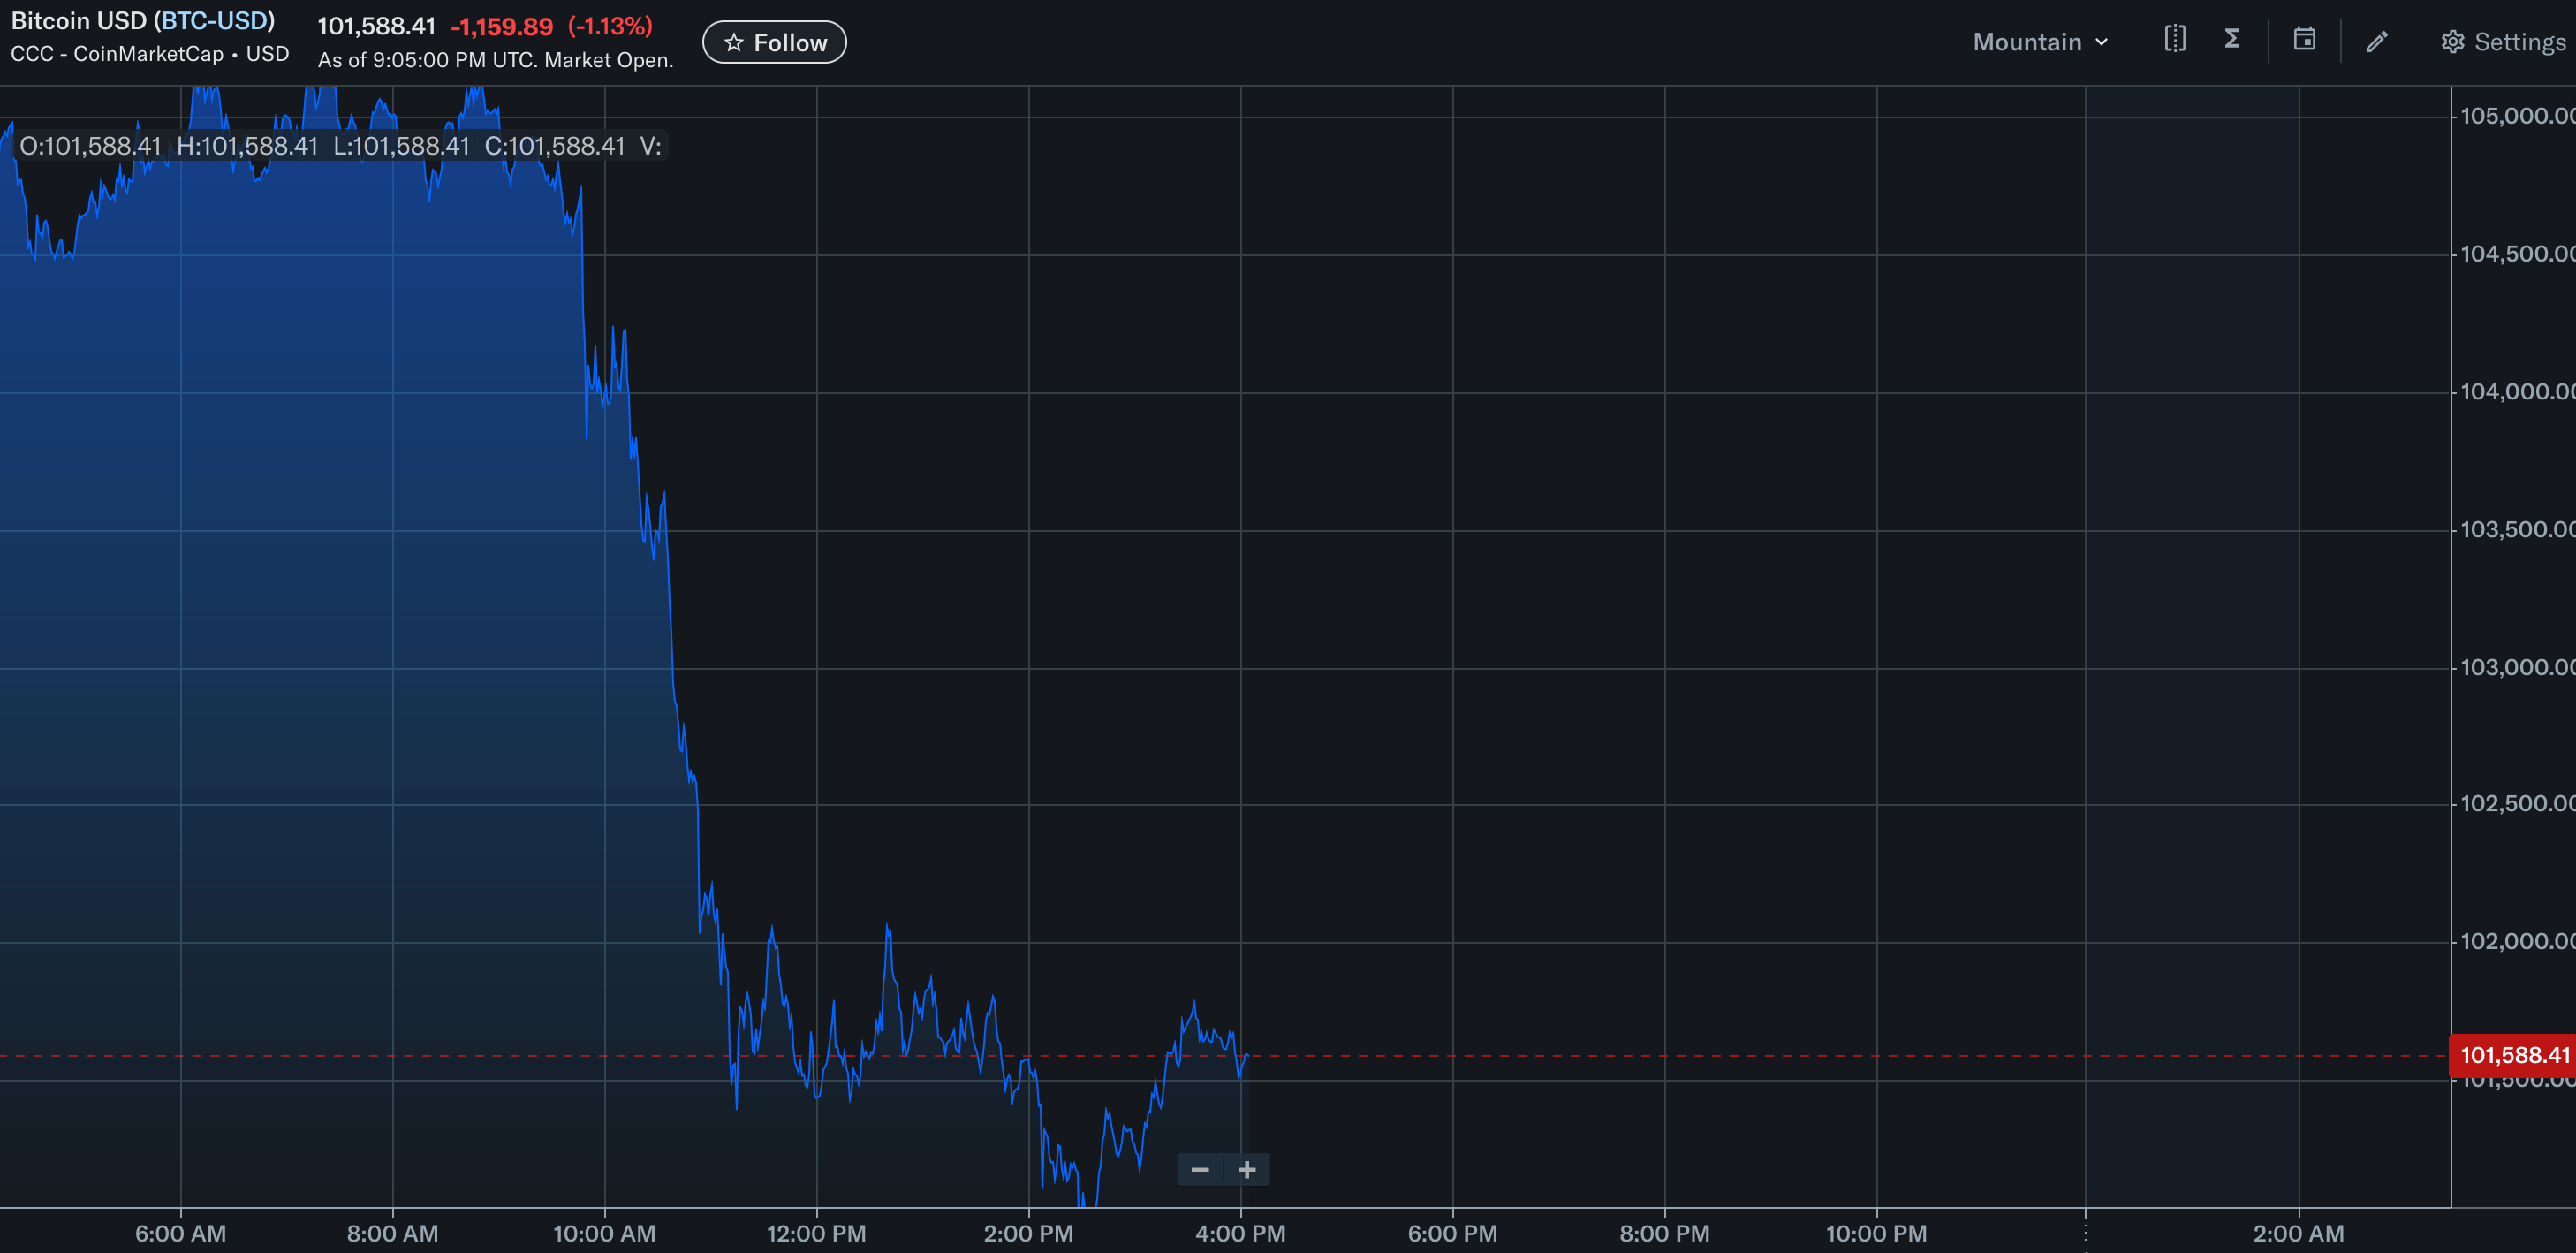The height and width of the screenshot is (1253, 2576).
Task: Click the star on the Follow button
Action: tap(735, 42)
